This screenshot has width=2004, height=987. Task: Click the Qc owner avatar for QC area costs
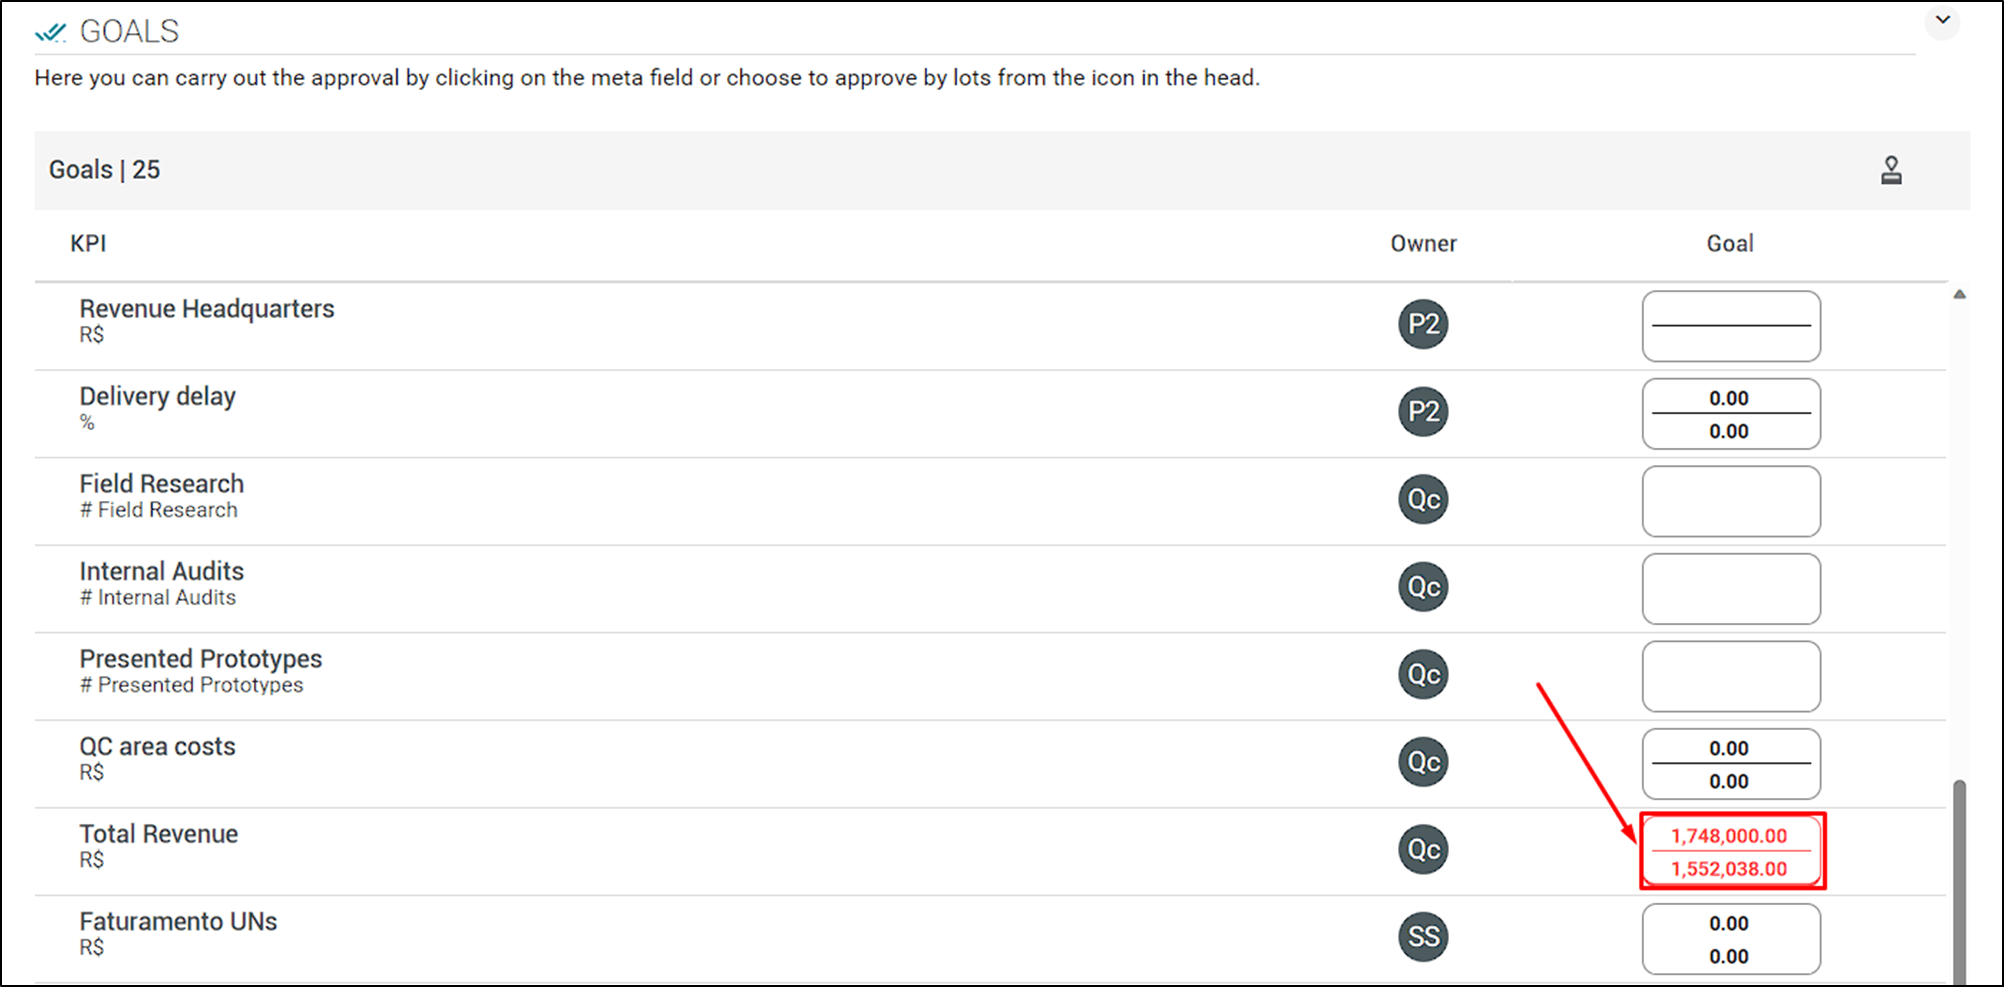click(x=1423, y=762)
